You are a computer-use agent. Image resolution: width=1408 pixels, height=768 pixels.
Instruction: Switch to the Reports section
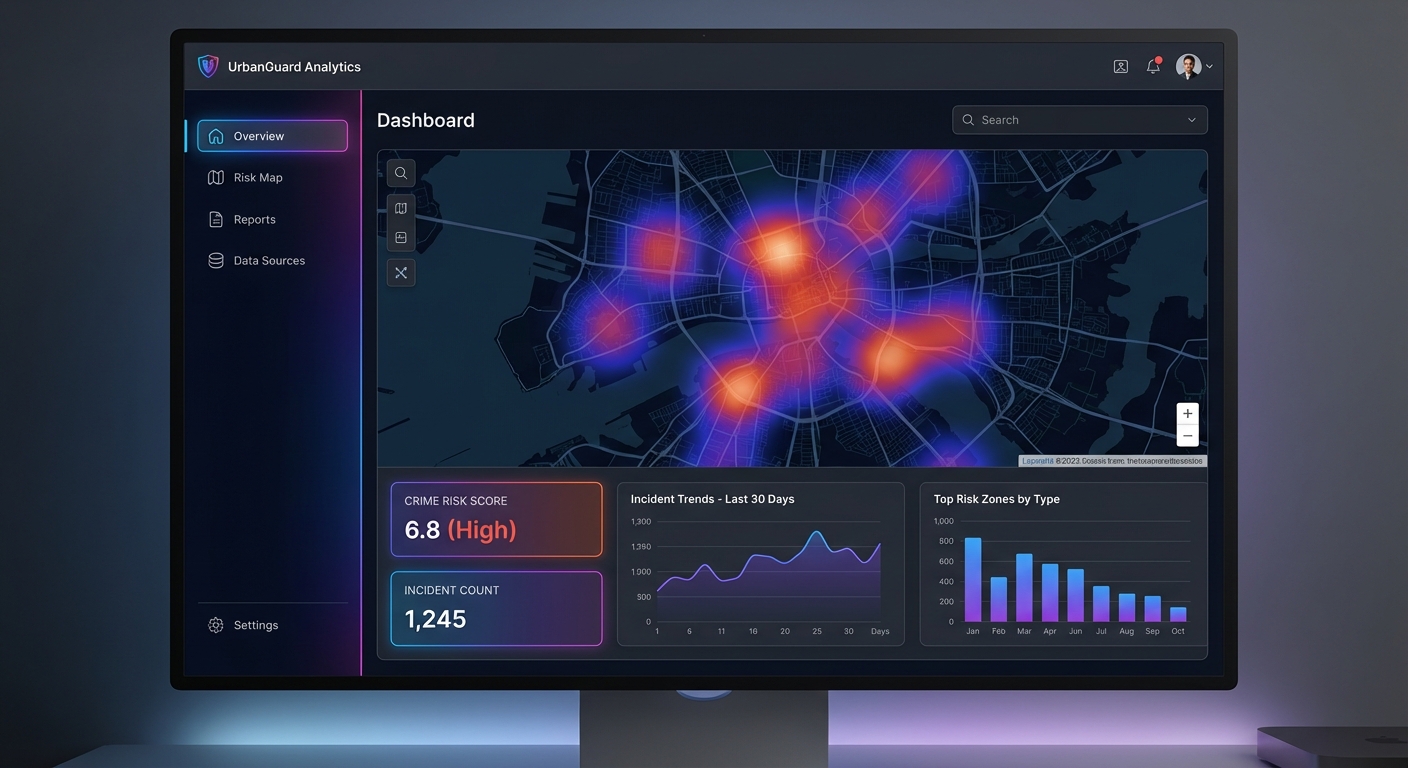point(254,219)
